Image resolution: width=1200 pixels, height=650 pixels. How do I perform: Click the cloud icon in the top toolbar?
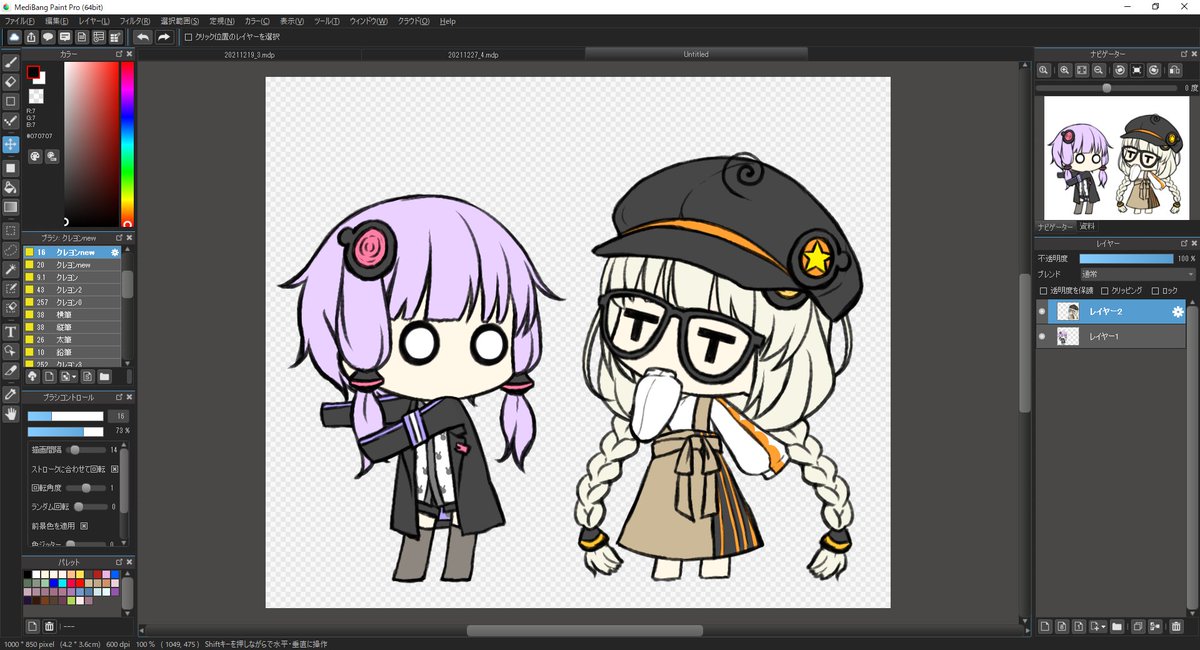point(14,37)
